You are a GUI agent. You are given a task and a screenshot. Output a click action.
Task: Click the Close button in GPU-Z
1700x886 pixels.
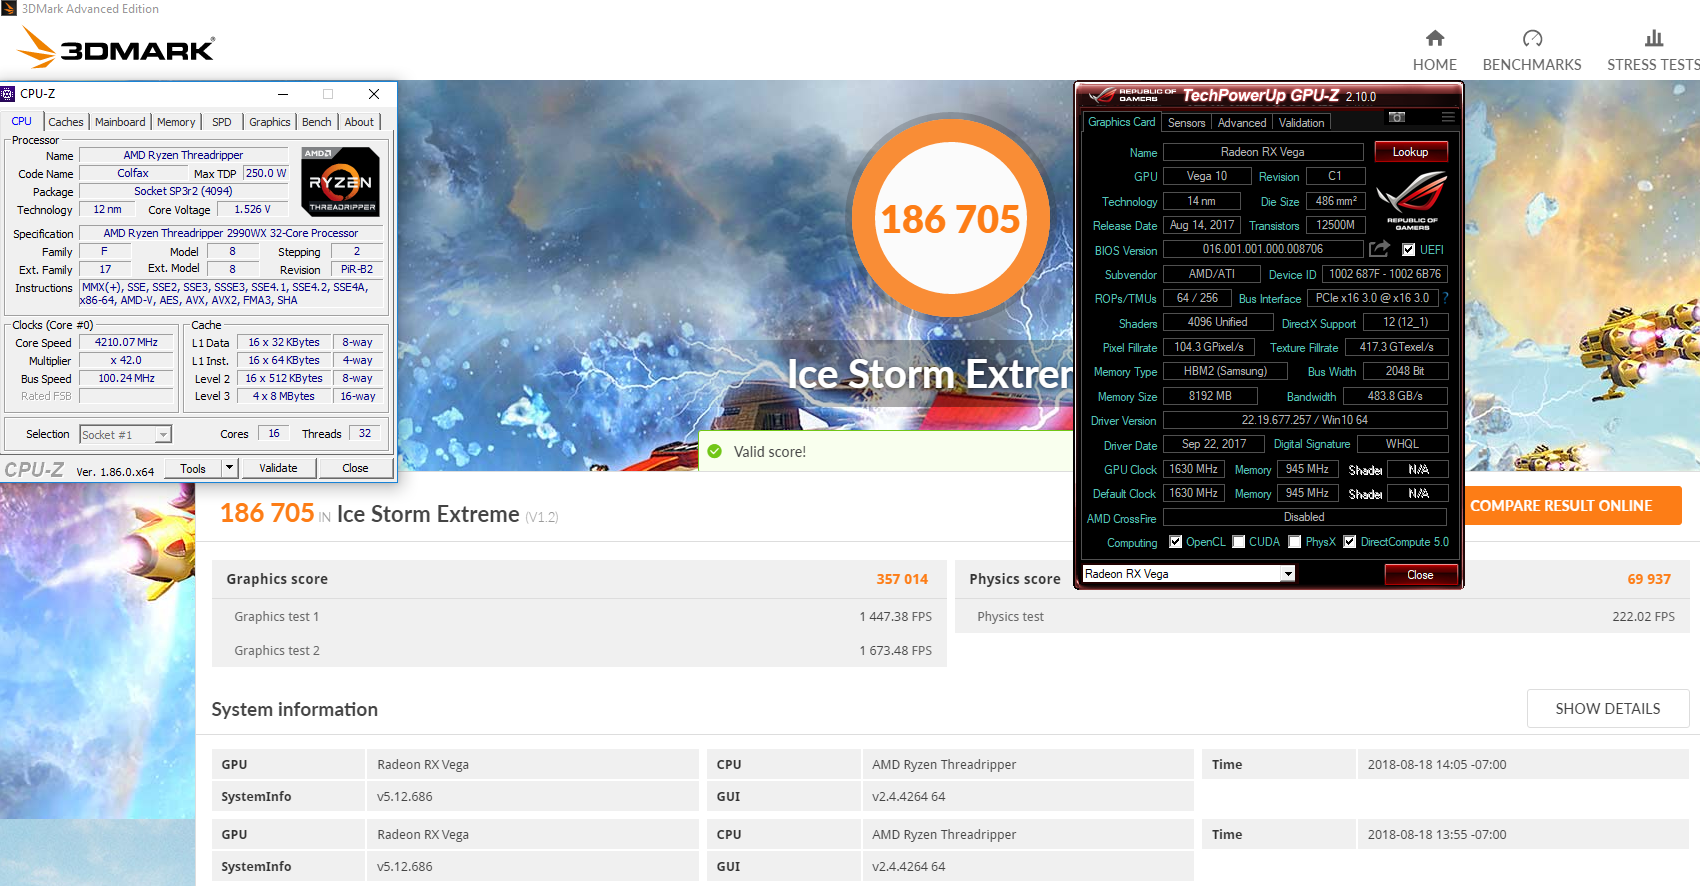coord(1420,575)
